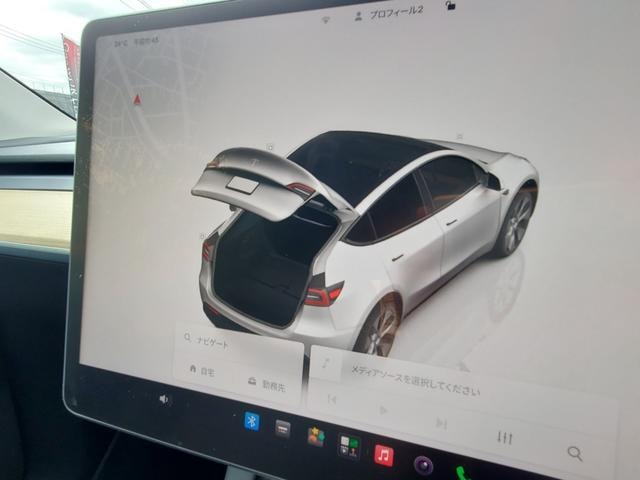
Task: Tap the media search magnifier icon
Action: [x=575, y=453]
